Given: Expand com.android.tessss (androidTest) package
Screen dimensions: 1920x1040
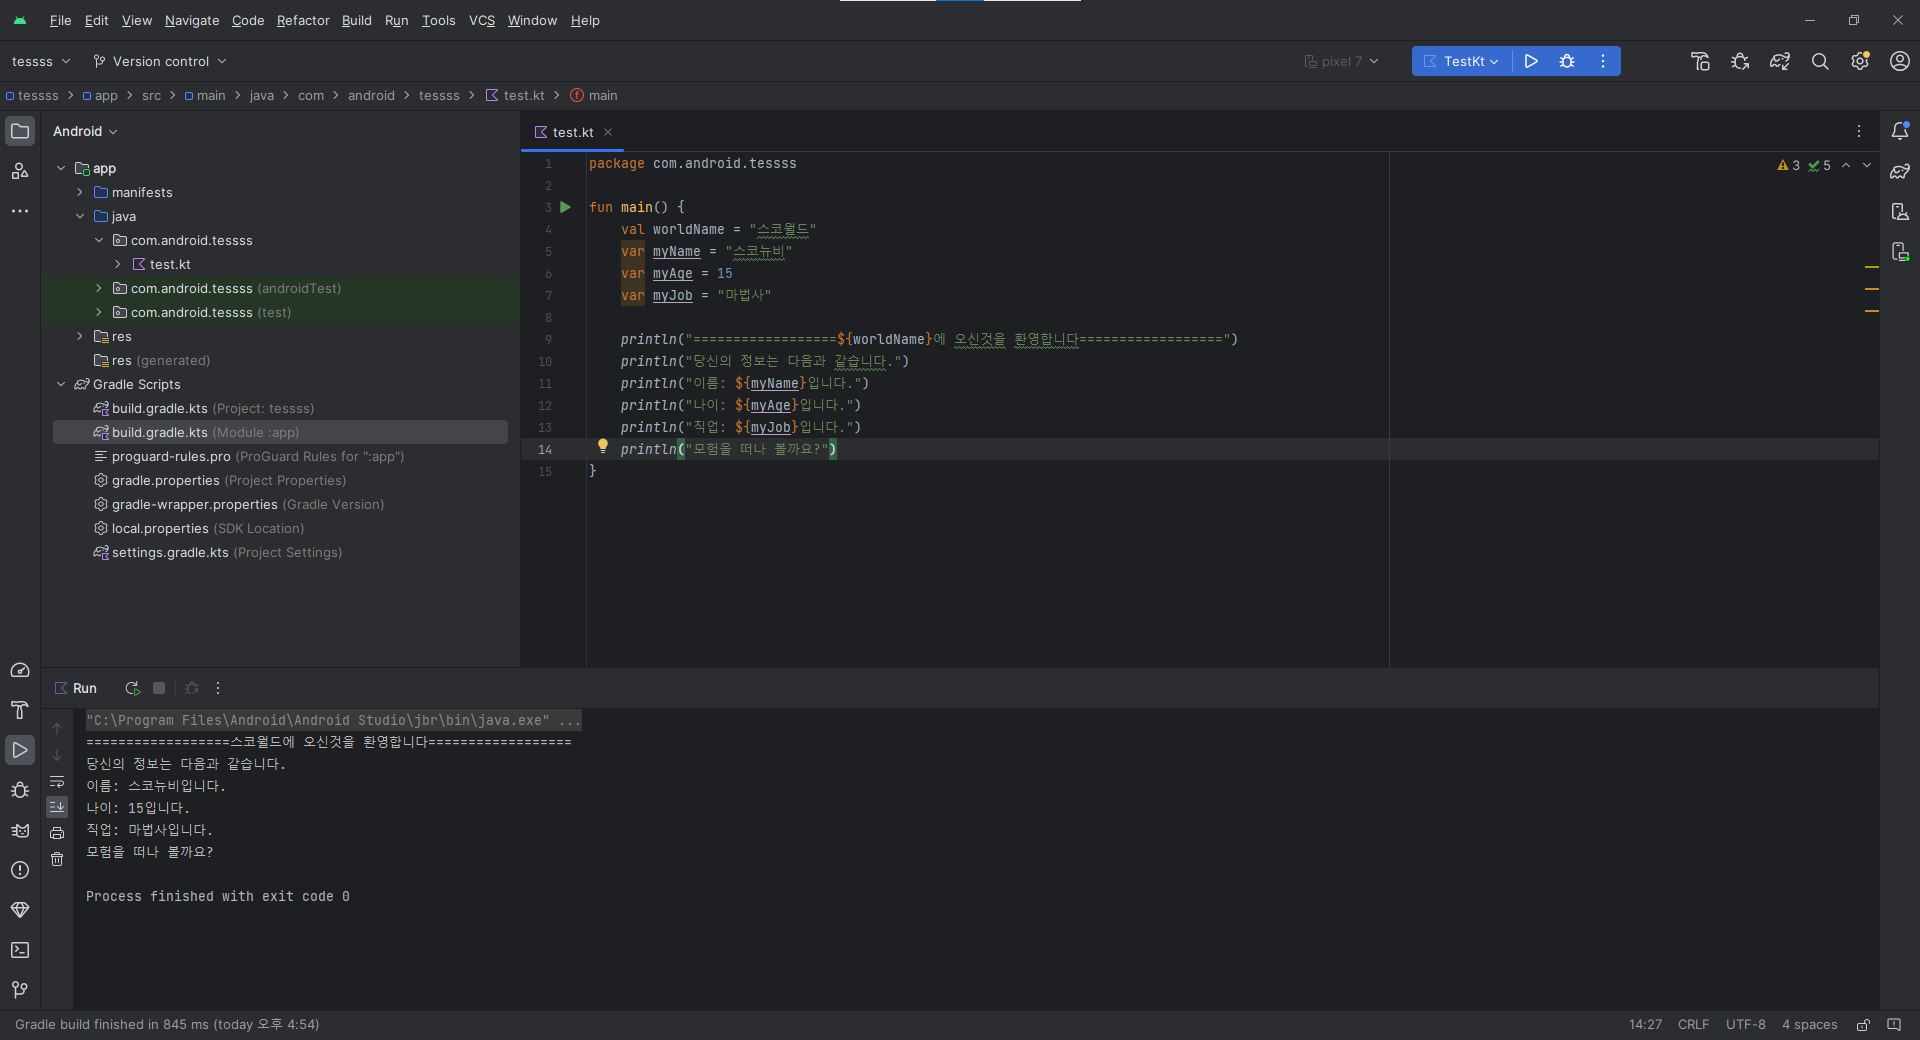Looking at the screenshot, I should click(99, 288).
